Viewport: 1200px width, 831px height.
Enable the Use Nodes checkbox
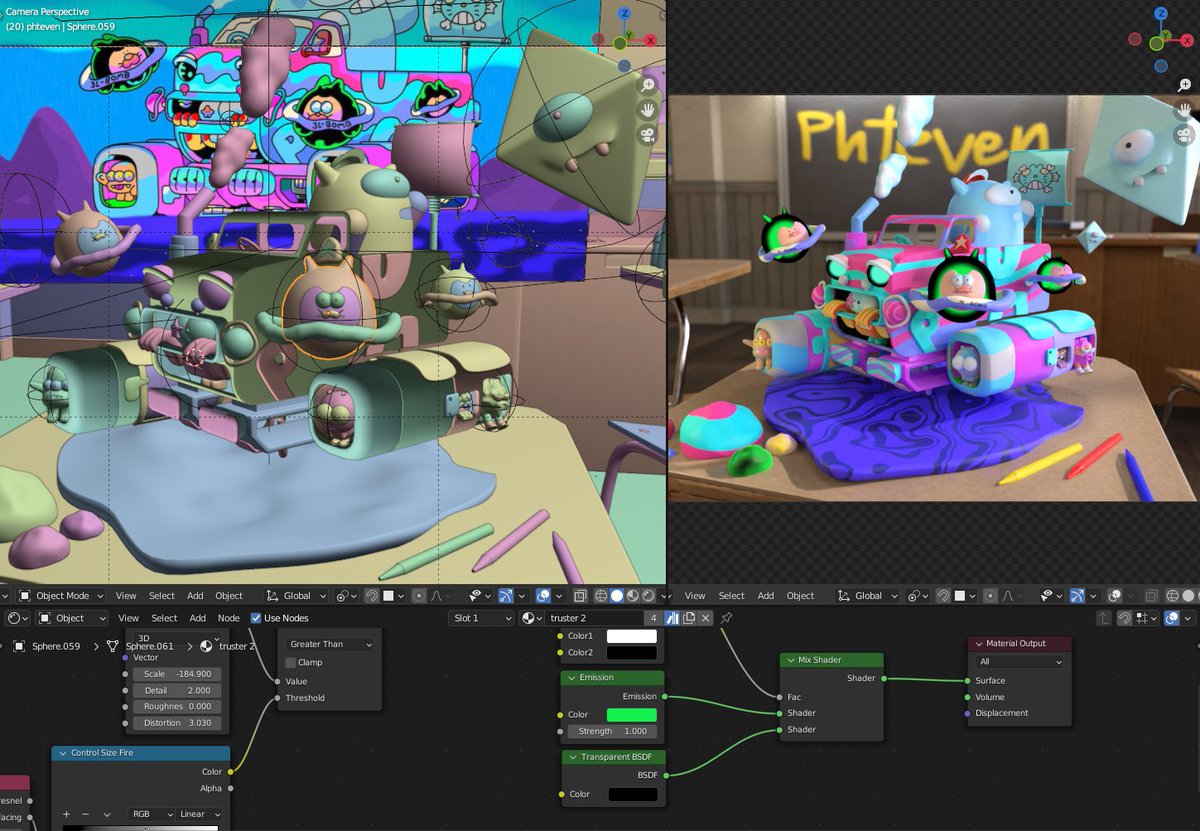click(256, 618)
